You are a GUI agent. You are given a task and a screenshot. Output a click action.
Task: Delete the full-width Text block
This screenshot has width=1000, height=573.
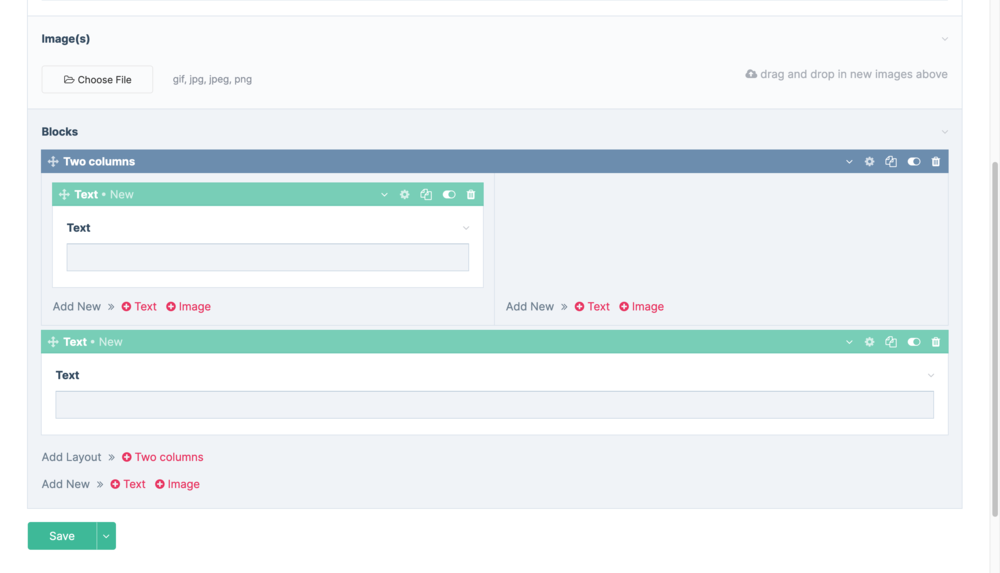pos(936,342)
